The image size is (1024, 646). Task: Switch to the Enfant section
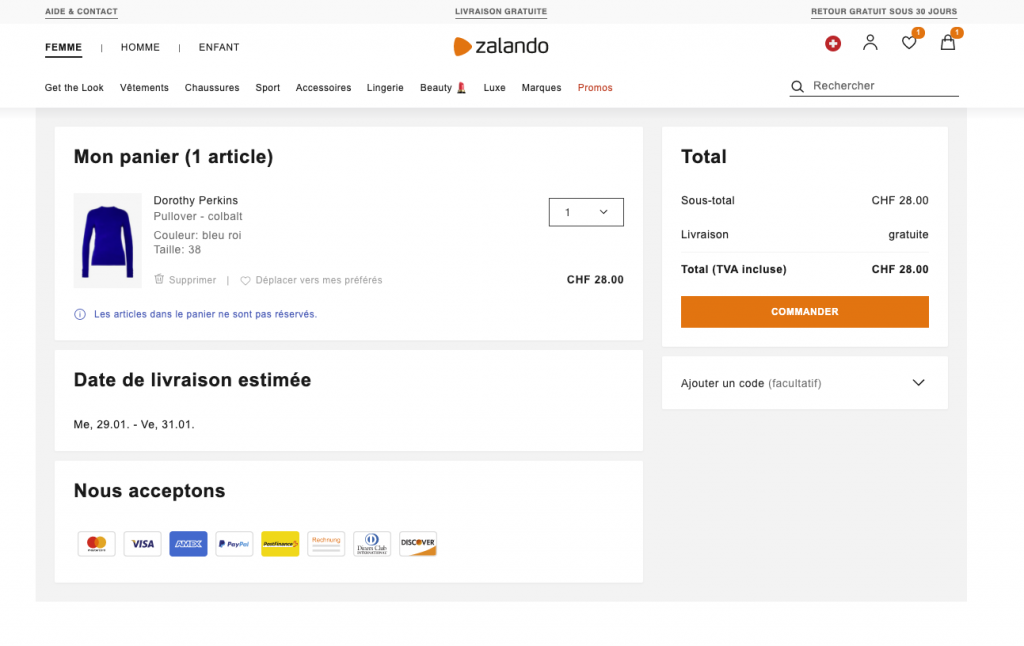point(219,47)
